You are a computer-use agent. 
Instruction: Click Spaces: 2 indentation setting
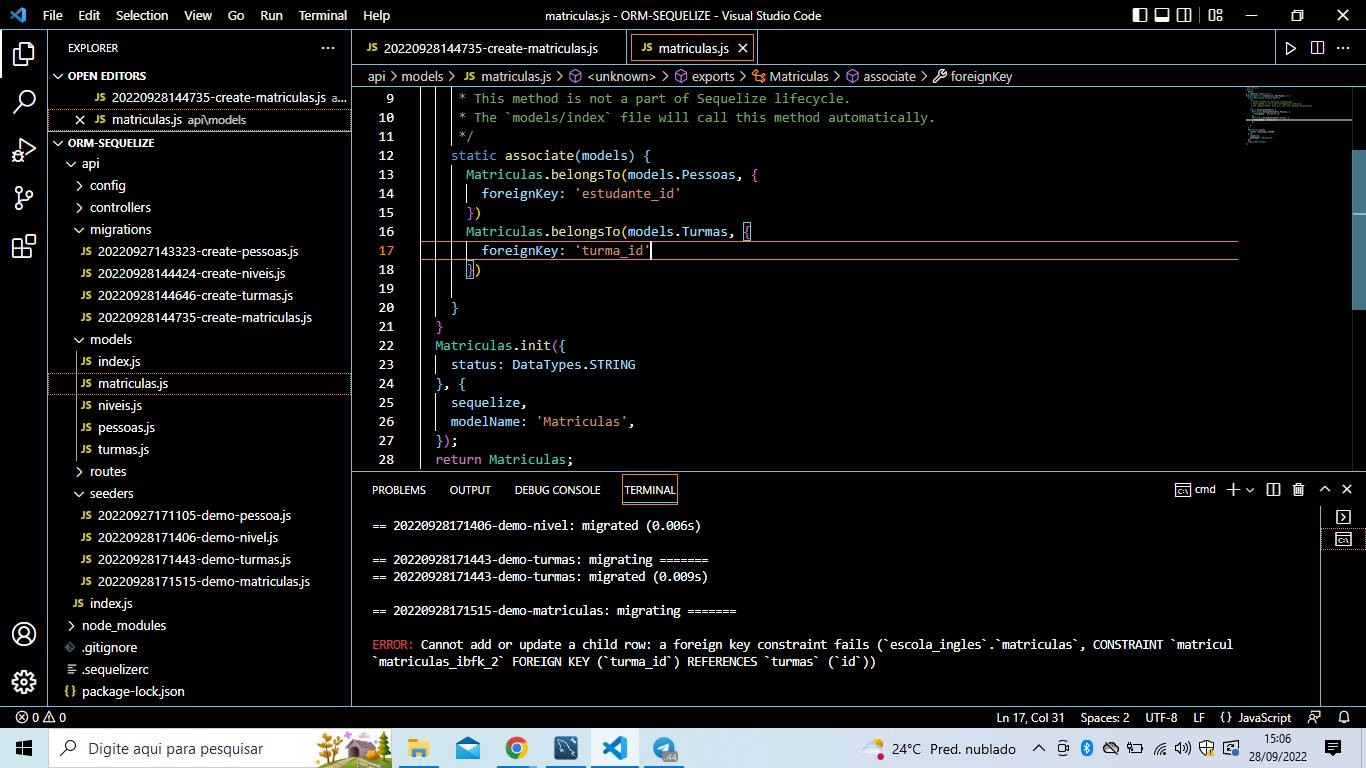pos(1104,717)
